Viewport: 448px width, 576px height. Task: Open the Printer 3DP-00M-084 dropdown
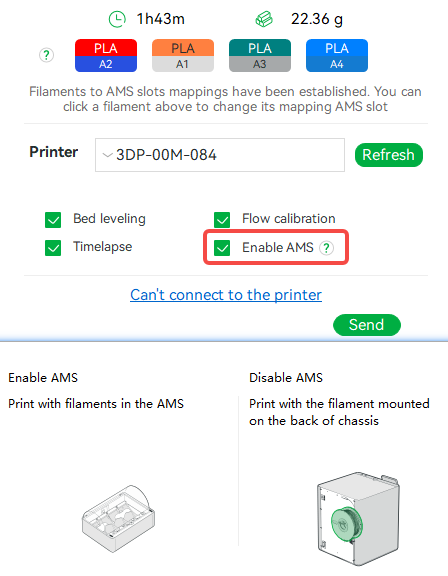pyautogui.click(x=220, y=155)
